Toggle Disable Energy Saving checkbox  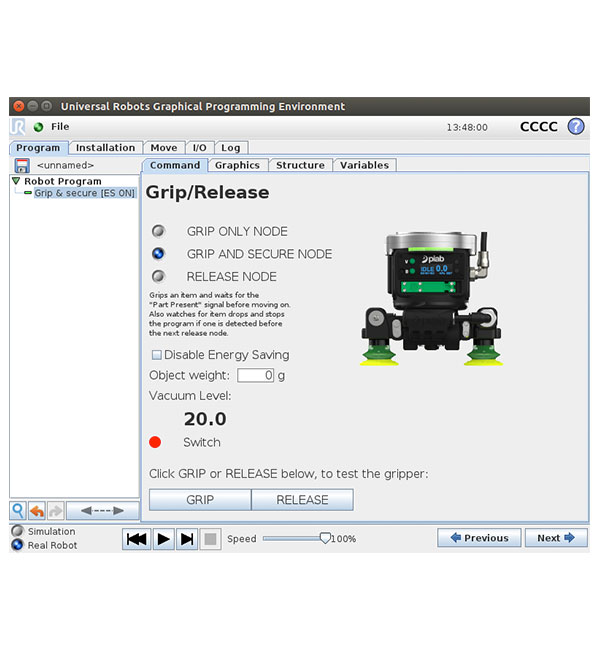click(x=156, y=355)
